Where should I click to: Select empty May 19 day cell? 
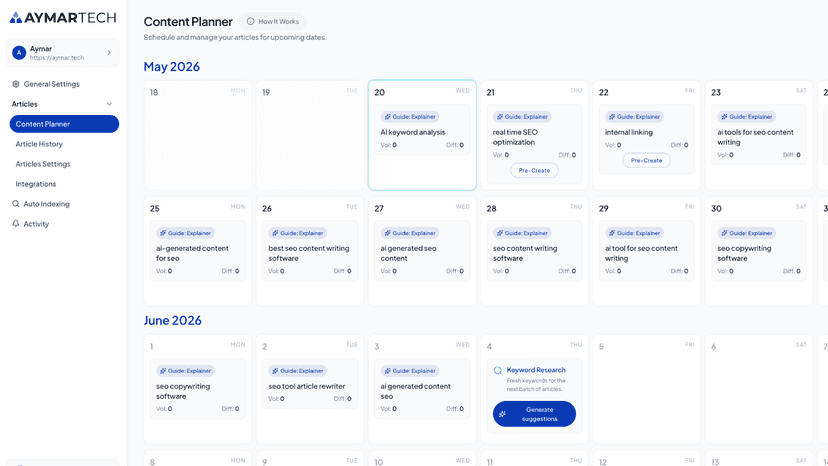coord(310,135)
